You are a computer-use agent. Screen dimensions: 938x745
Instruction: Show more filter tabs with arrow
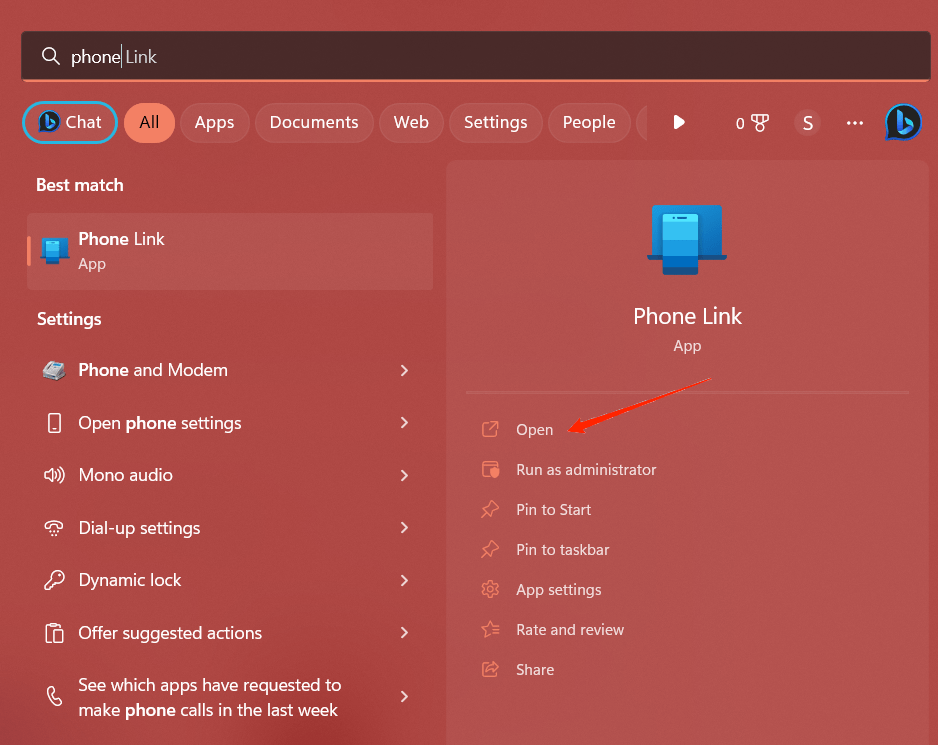tap(679, 123)
